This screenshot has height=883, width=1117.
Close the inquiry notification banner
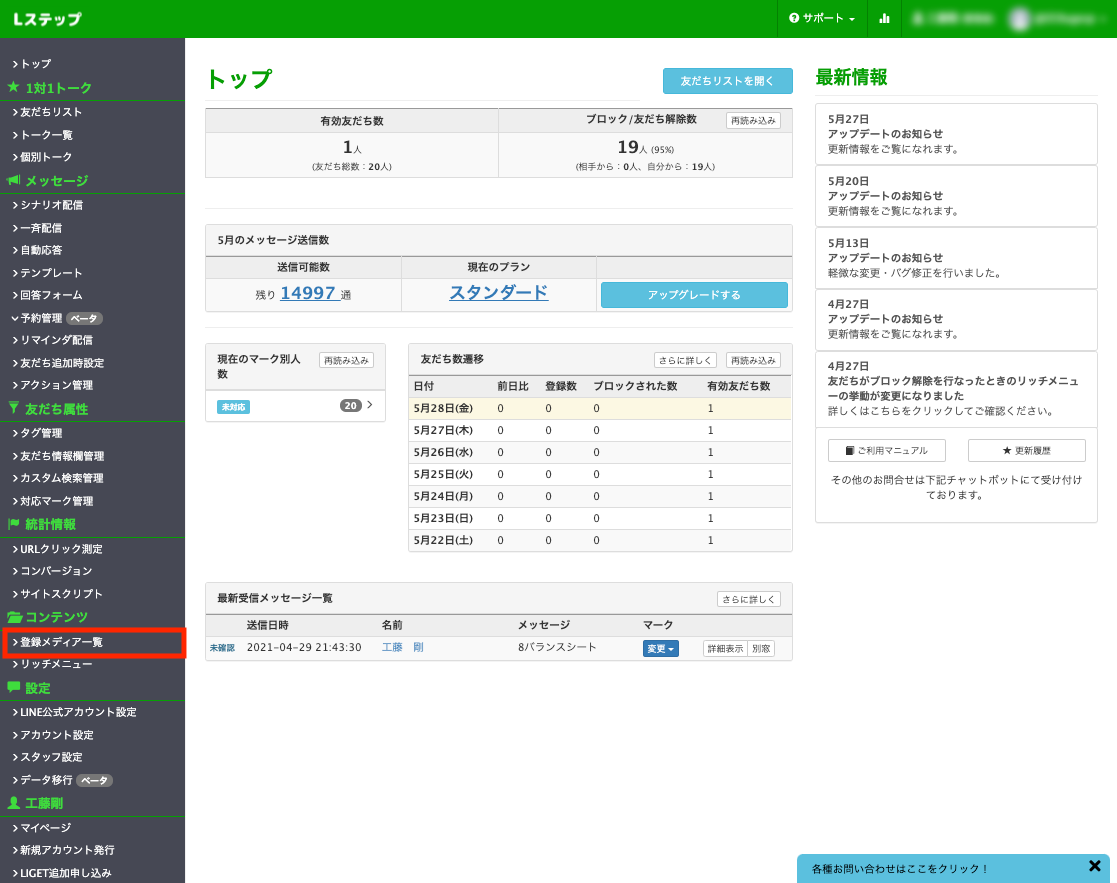click(x=1094, y=865)
